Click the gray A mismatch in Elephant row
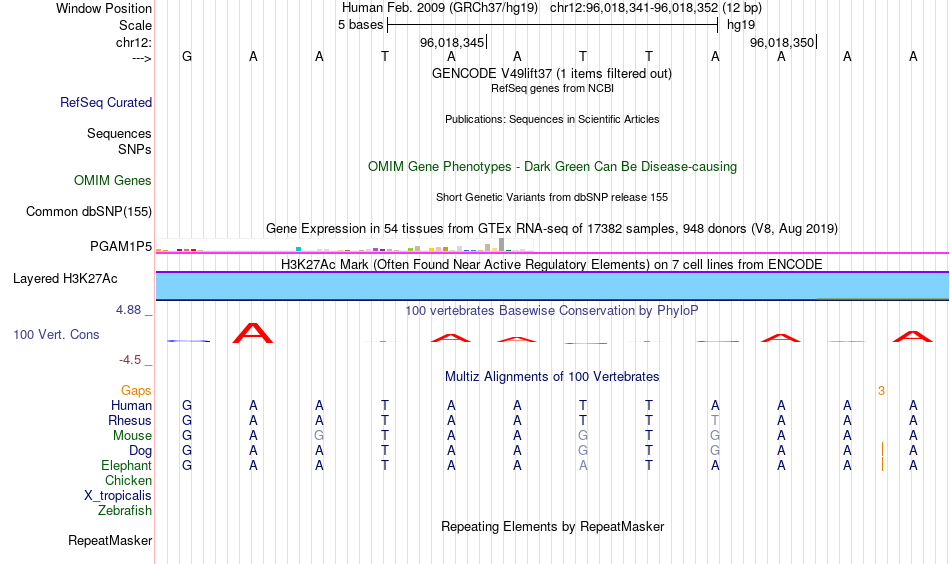950x564 pixels. 583,465
